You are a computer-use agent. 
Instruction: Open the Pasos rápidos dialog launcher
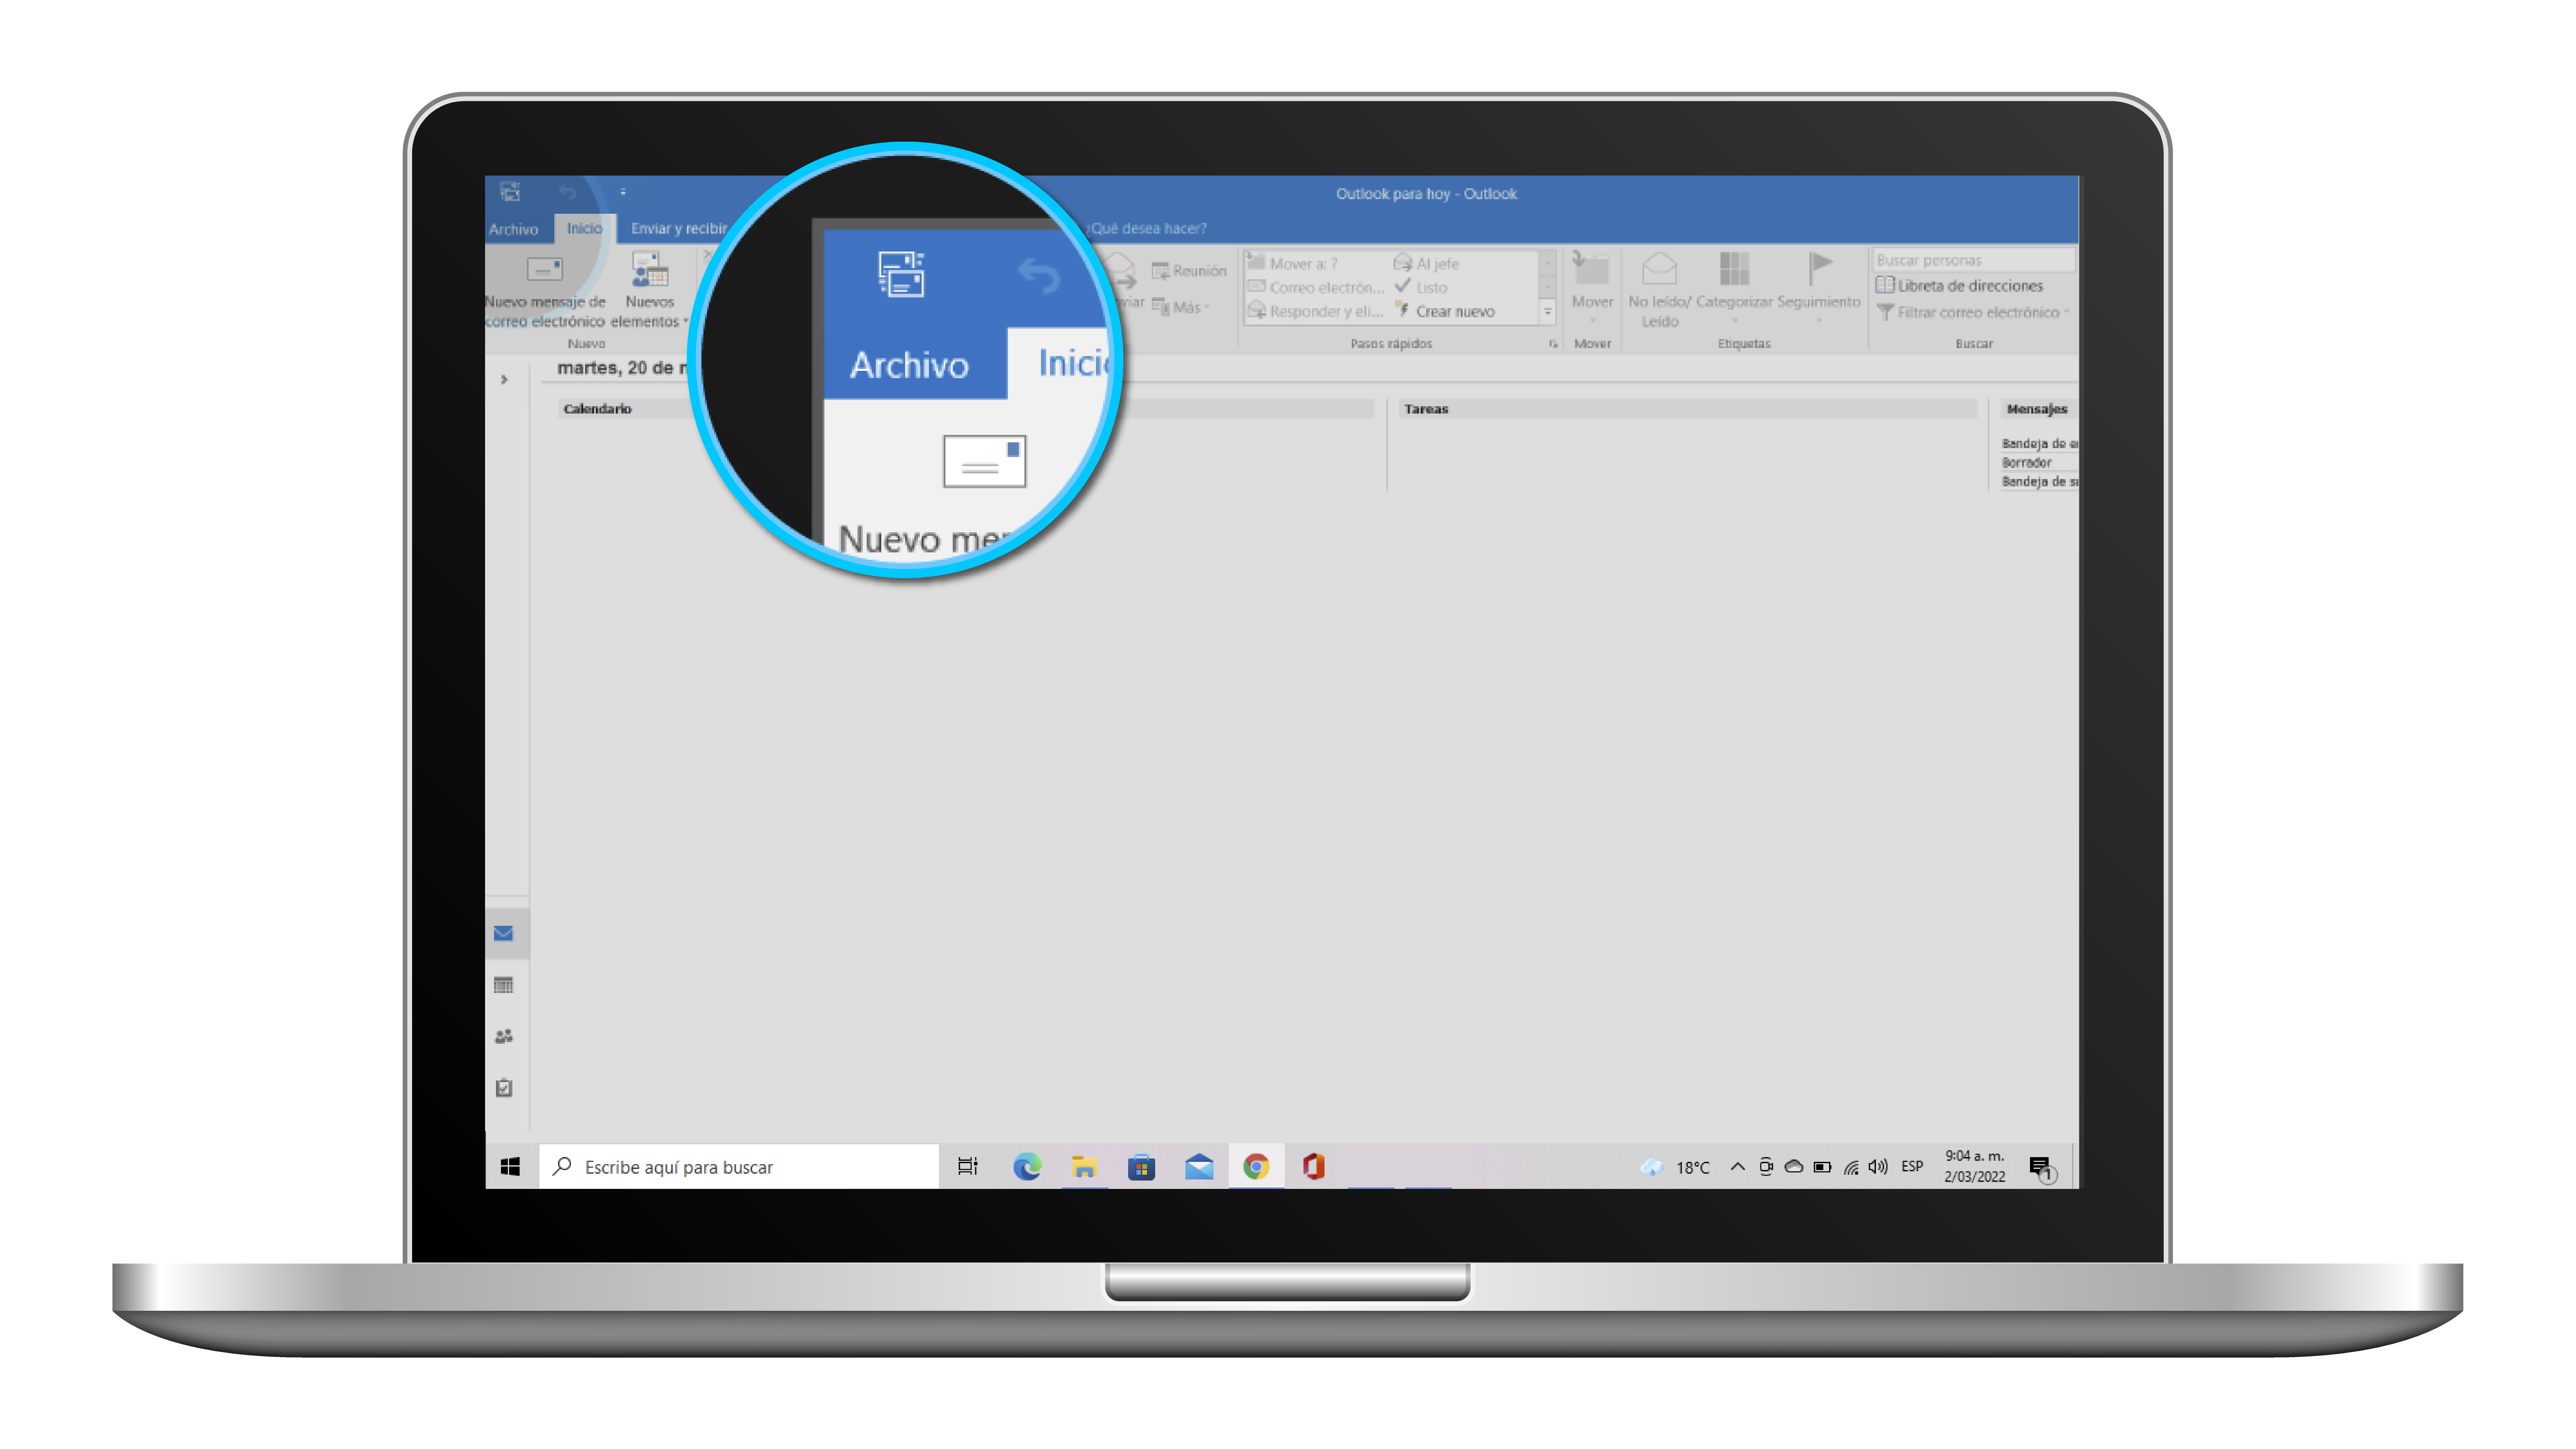1553,344
